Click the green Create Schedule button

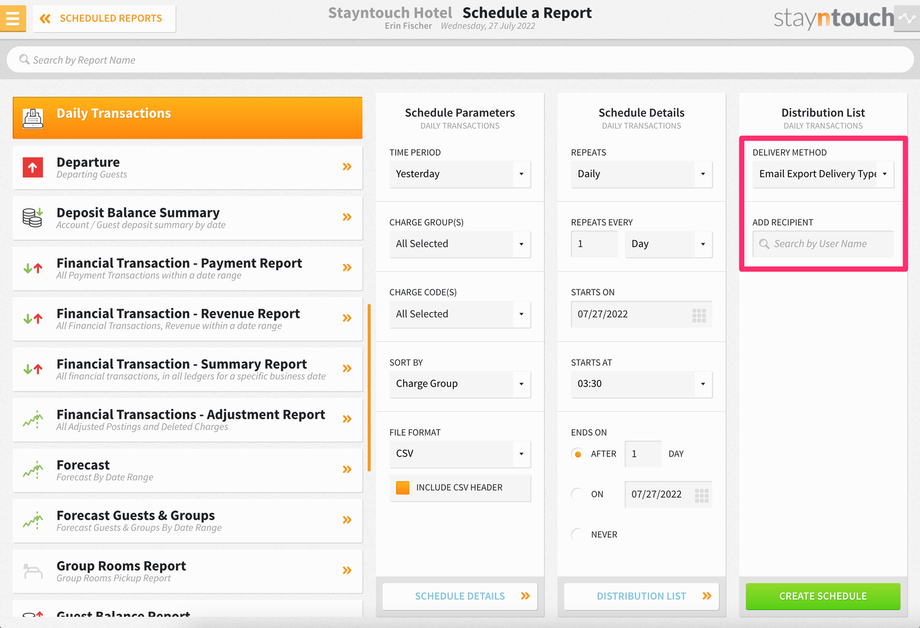[x=823, y=596]
